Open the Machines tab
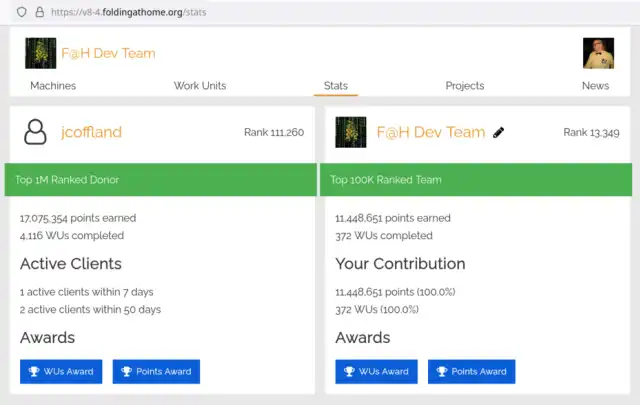Screen dimensions: 640x405 click(x=53, y=86)
